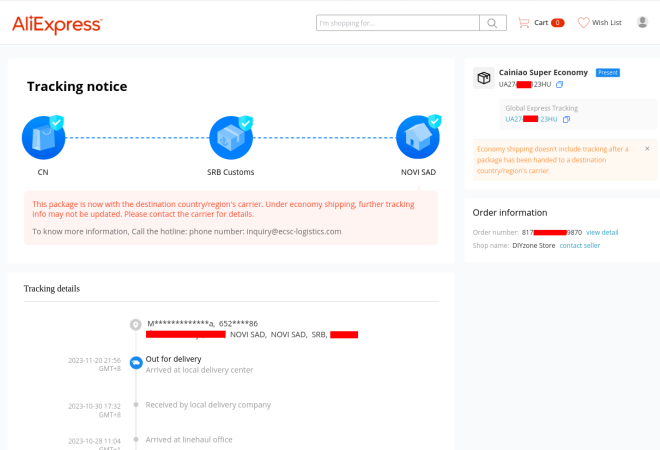Click the "Arrived at linehaul office" entry
This screenshot has height=450, width=660.
[189, 439]
